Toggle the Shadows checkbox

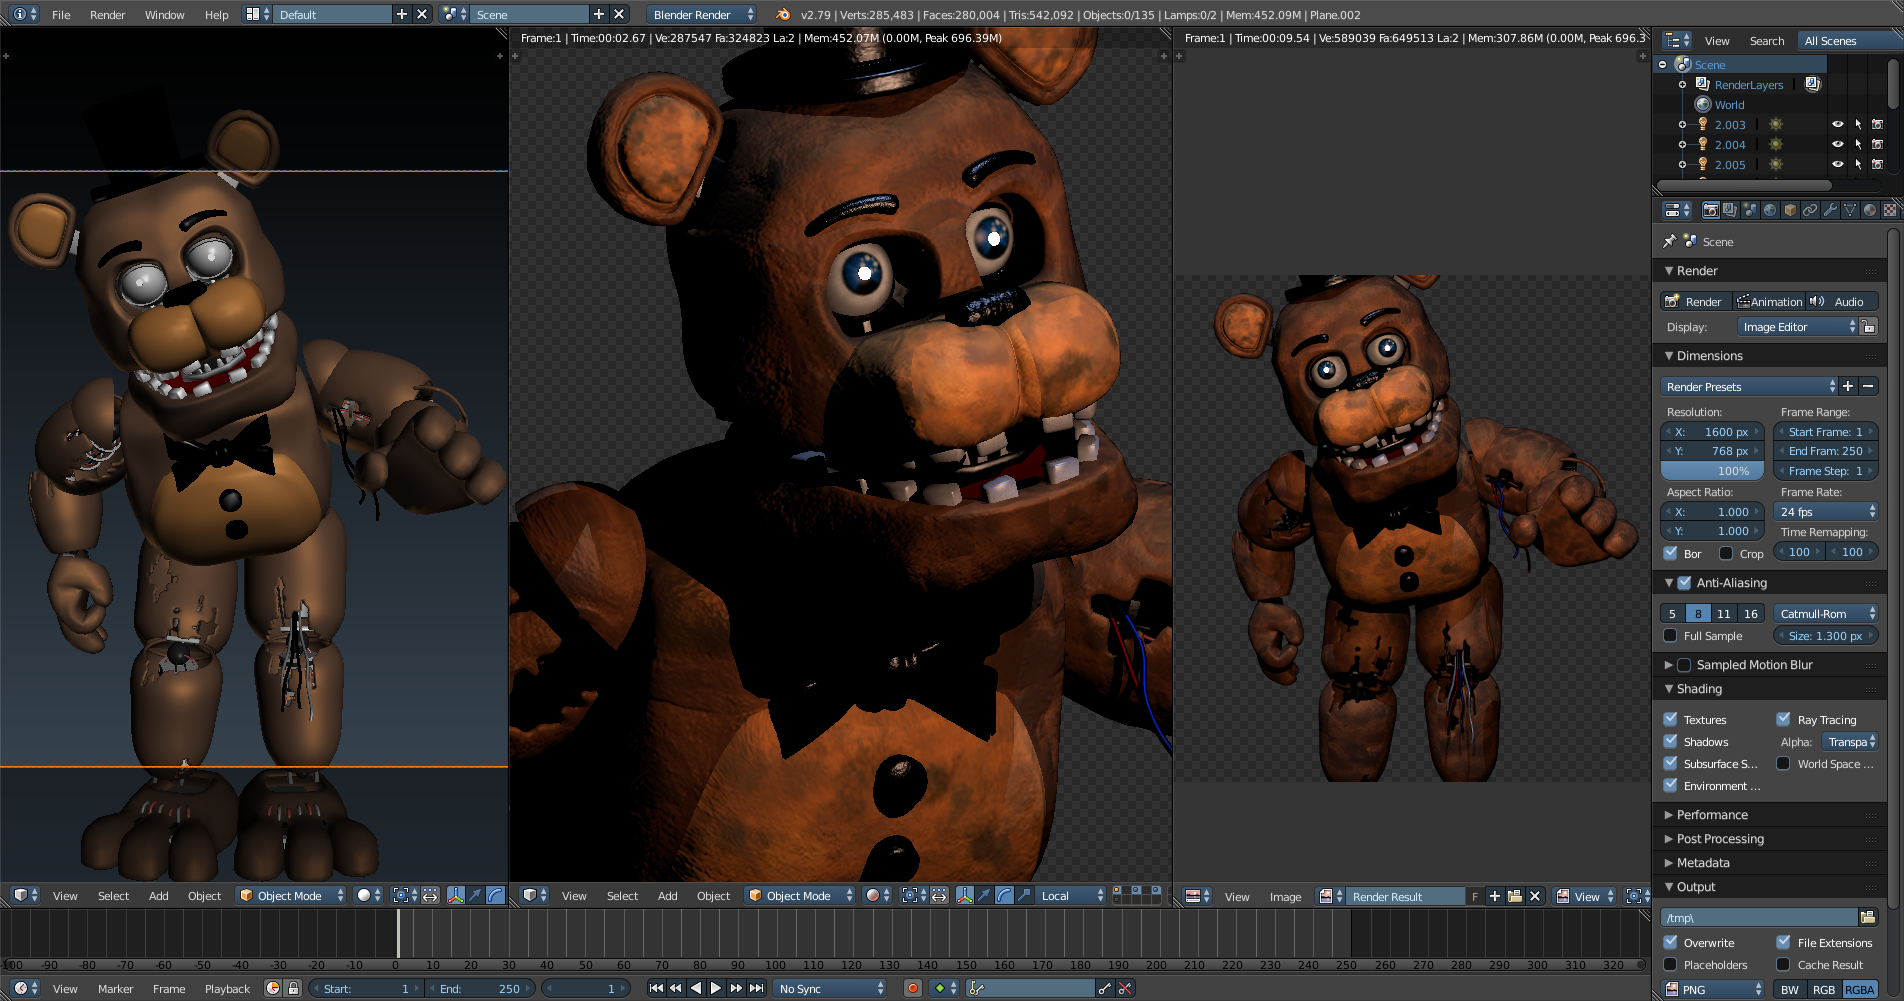pyautogui.click(x=1670, y=741)
